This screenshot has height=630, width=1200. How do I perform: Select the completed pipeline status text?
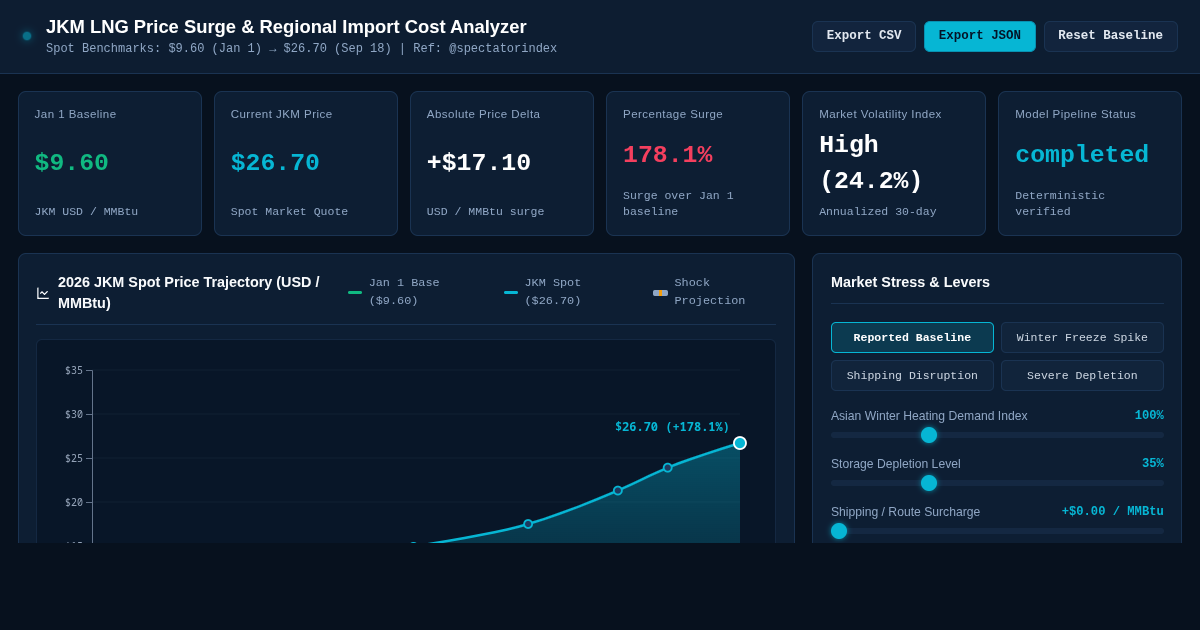[1082, 155]
